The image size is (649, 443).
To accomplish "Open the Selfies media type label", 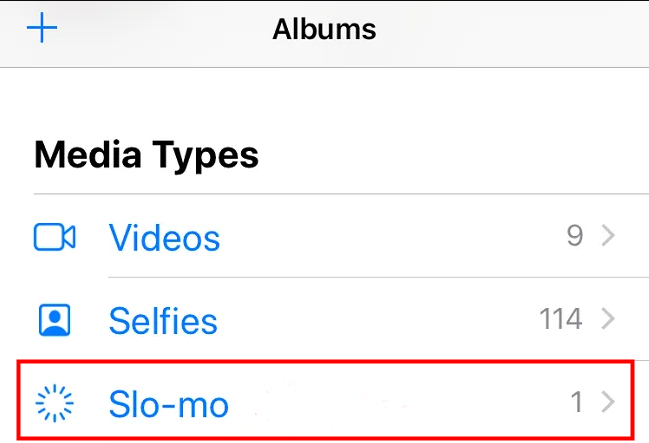I will point(163,320).
